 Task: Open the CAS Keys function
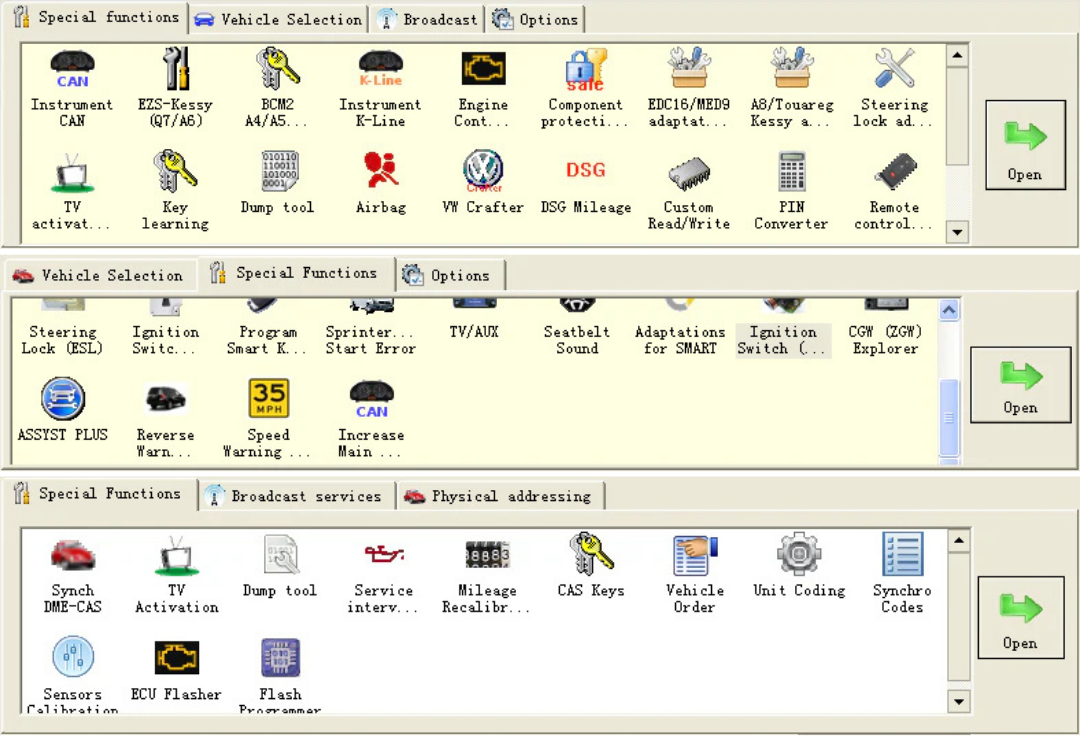[590, 555]
